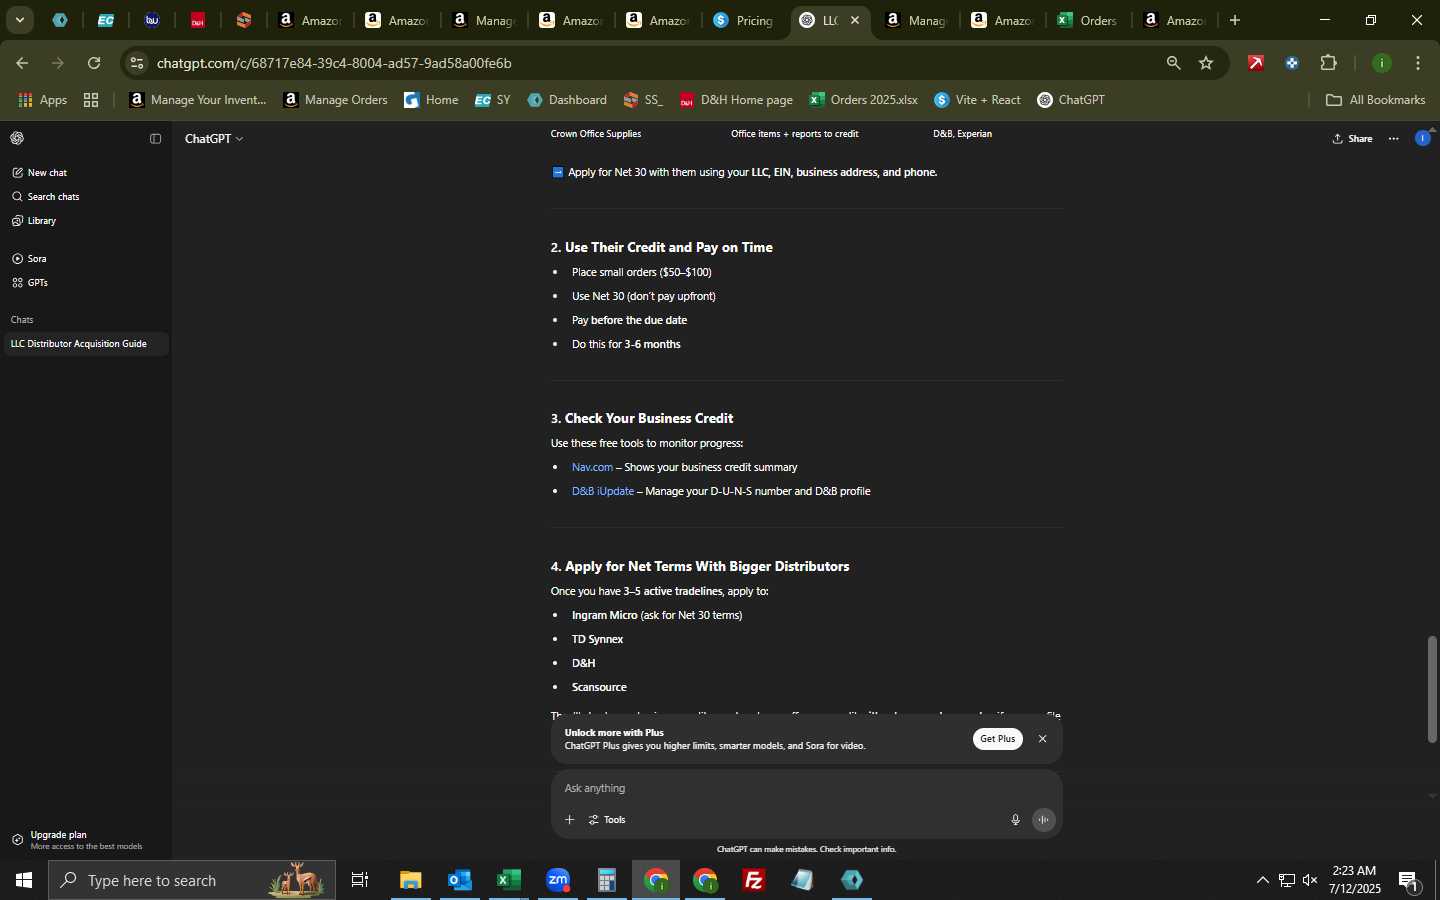Click the taskbar search box
The height and width of the screenshot is (900, 1440).
pos(192,880)
